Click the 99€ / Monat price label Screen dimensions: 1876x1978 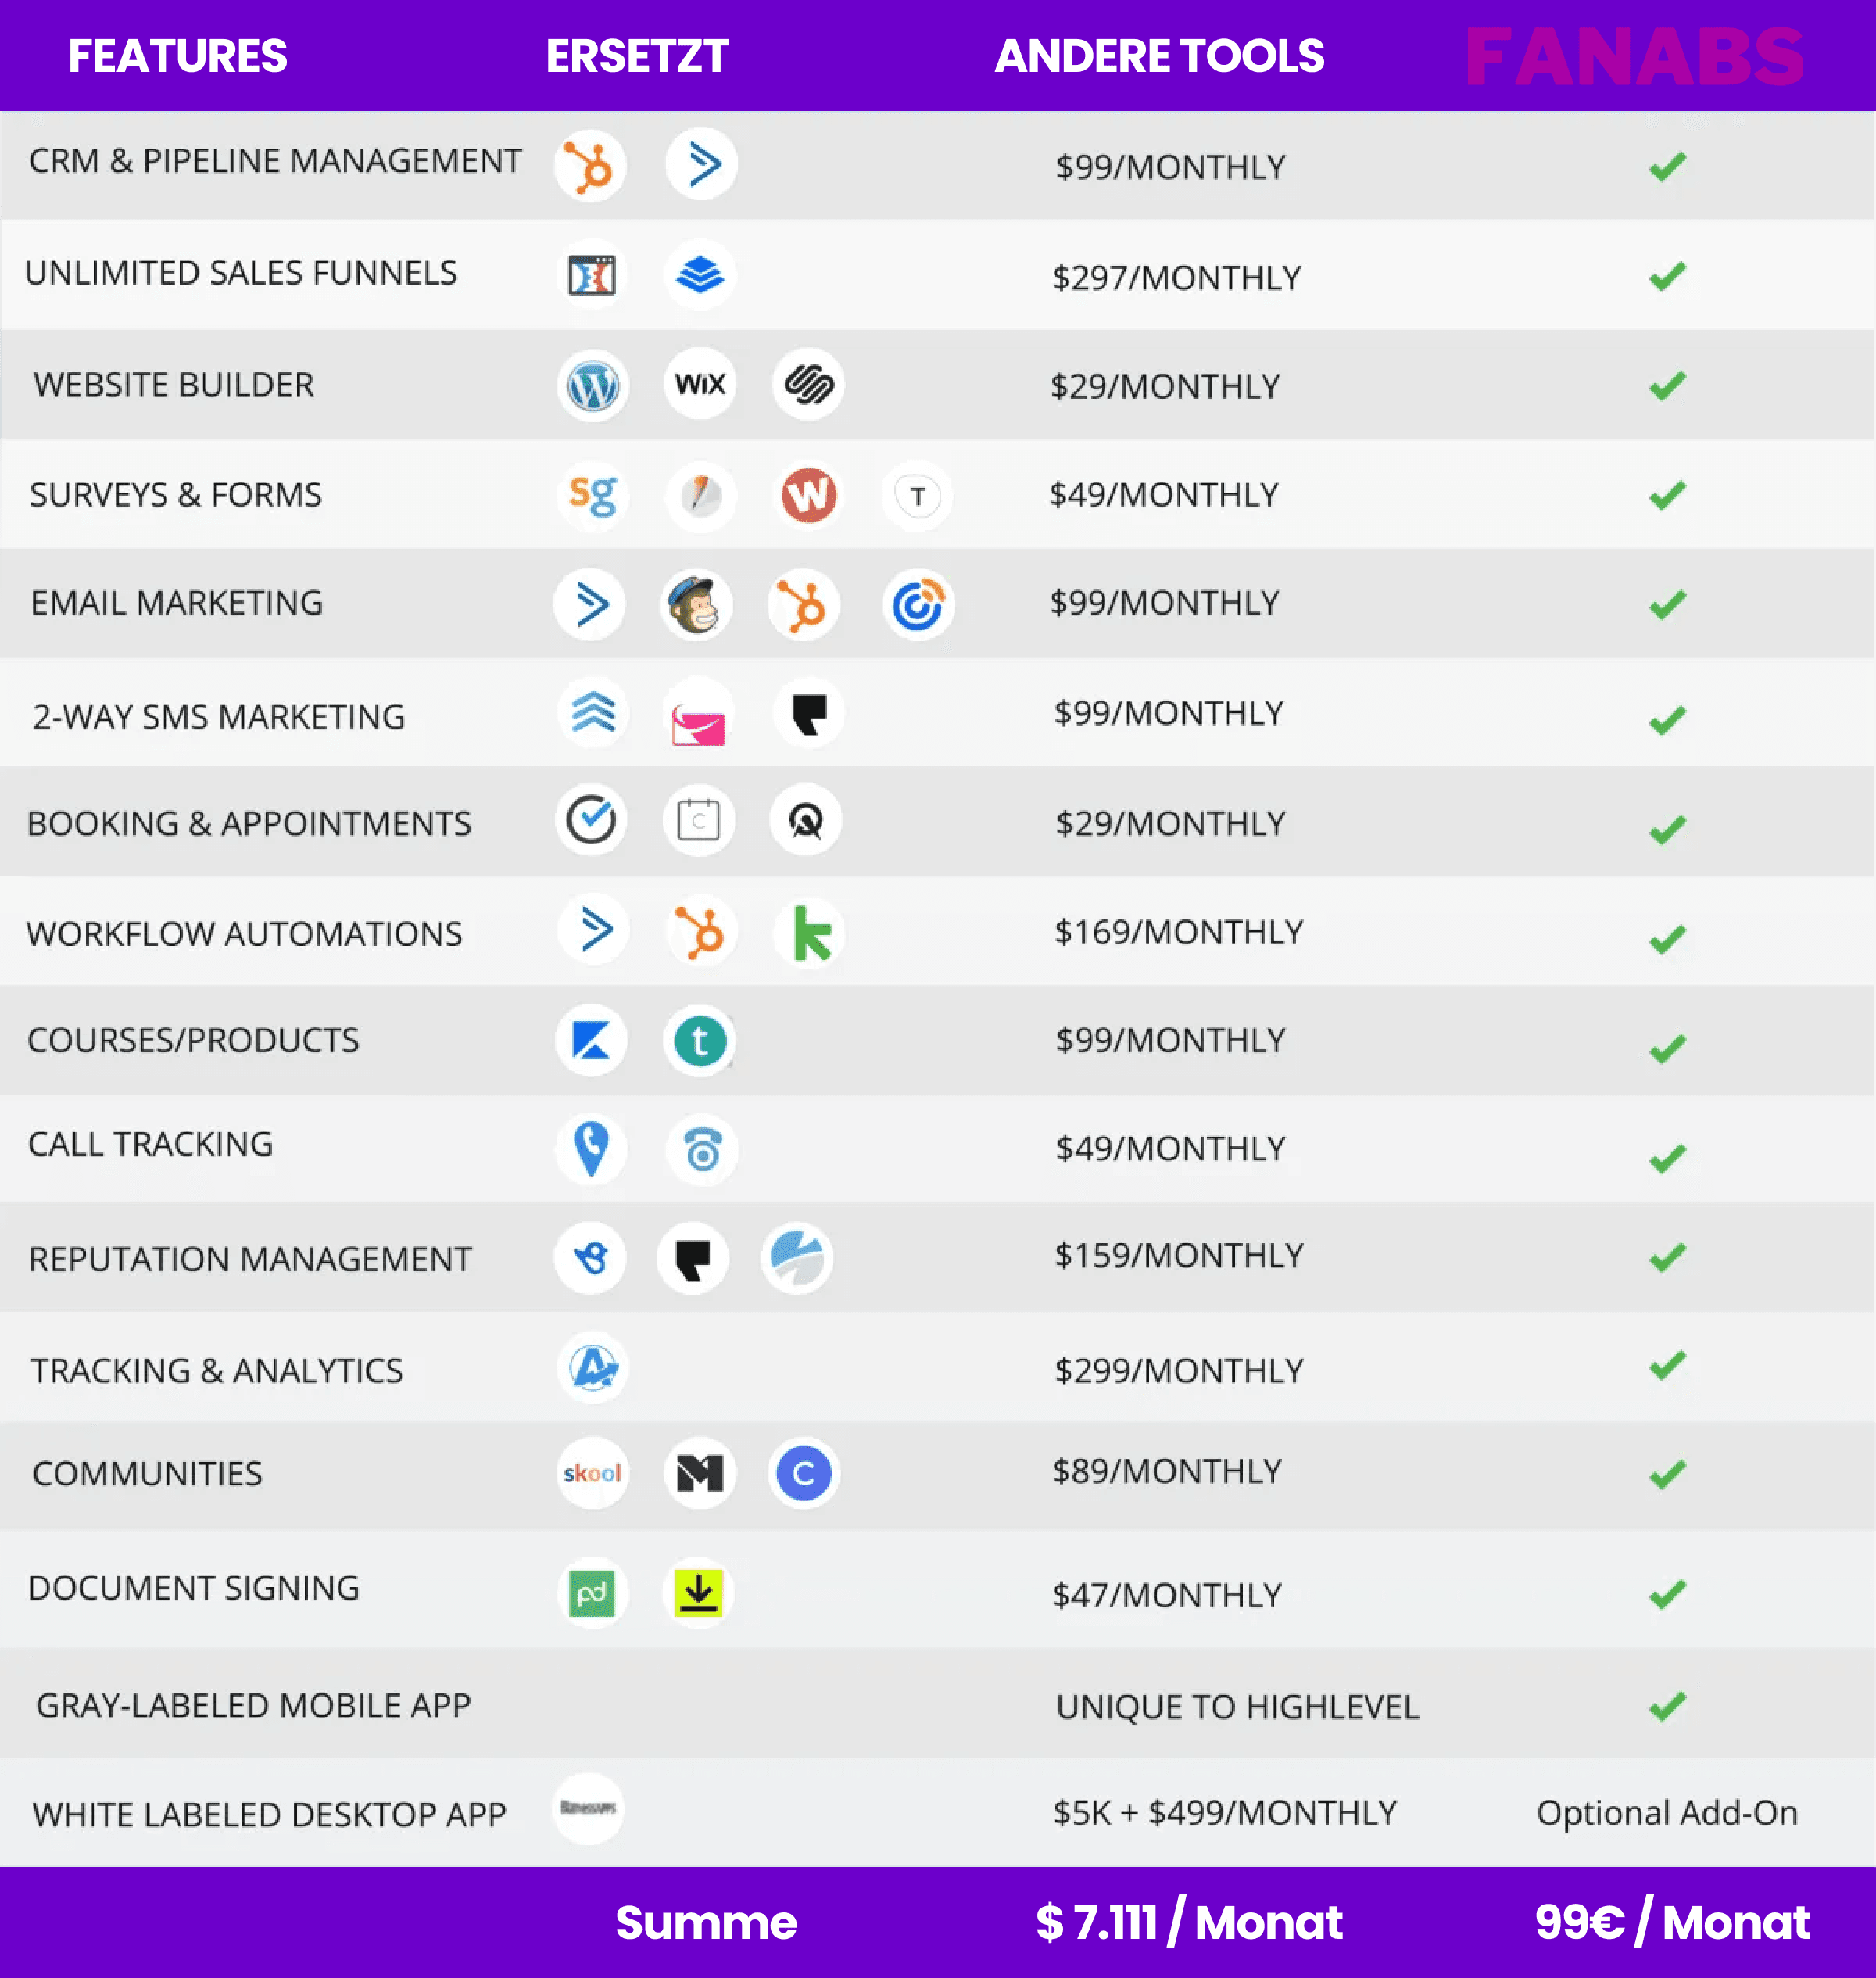point(1672,1921)
